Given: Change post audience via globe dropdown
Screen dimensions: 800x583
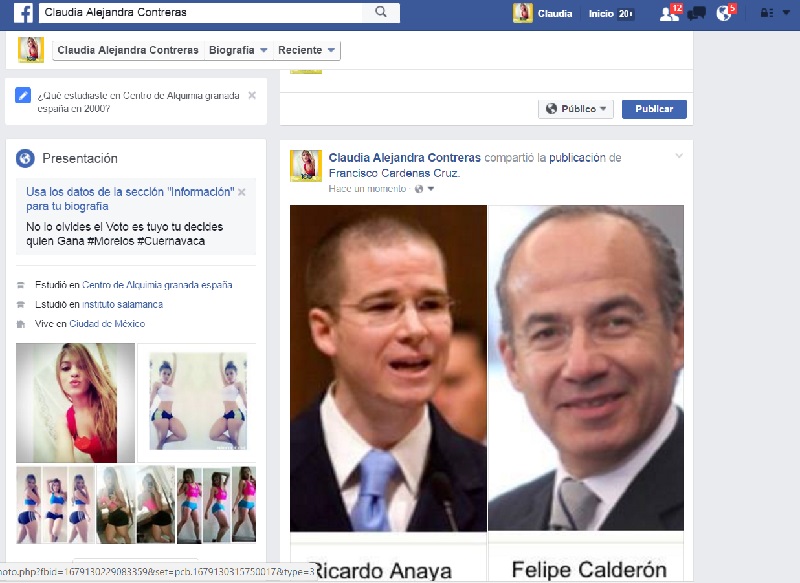Looking at the screenshot, I should click(x=424, y=189).
